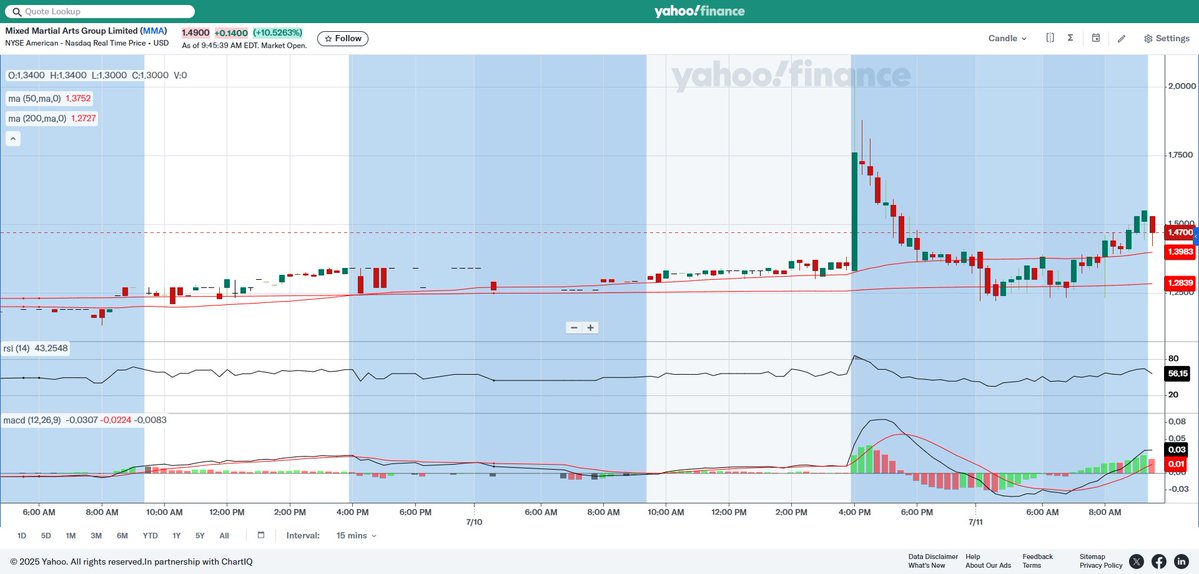Open About Our Ads link
This screenshot has height=574, width=1199.
[988, 566]
